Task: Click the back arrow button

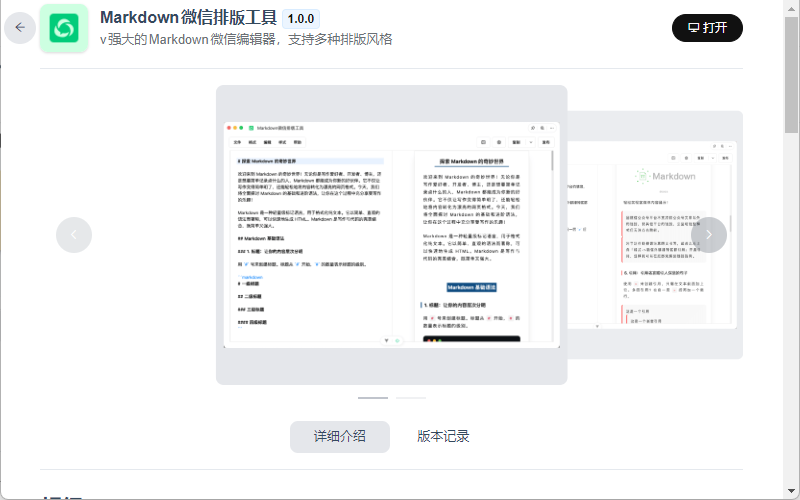Action: (20, 28)
